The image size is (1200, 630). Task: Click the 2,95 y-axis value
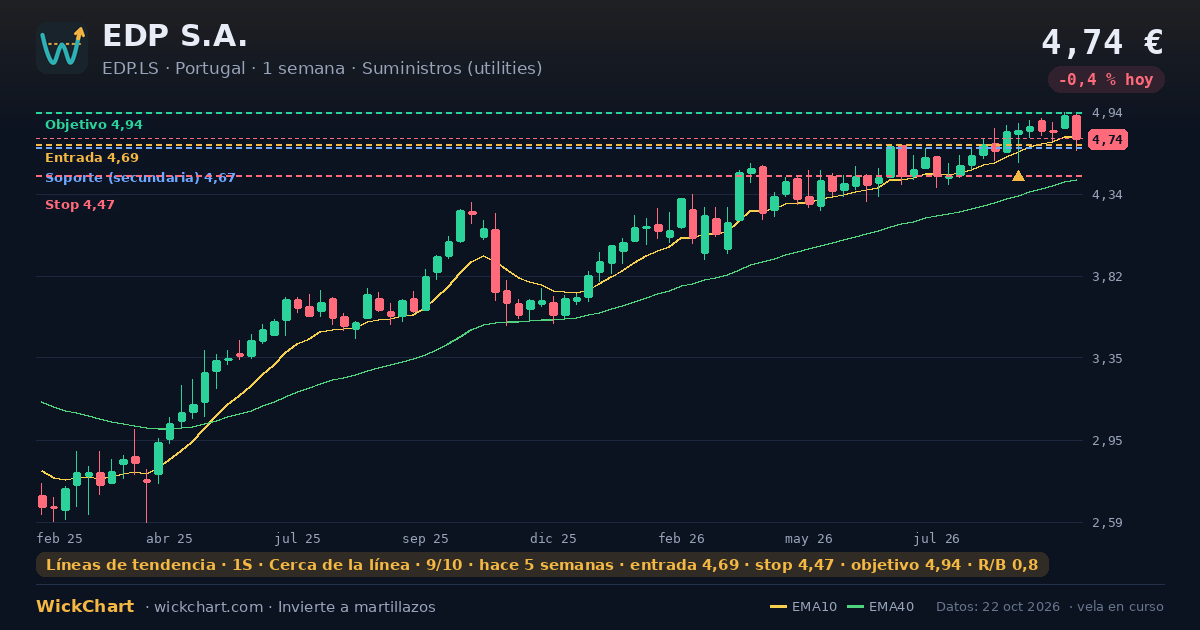(x=1108, y=441)
